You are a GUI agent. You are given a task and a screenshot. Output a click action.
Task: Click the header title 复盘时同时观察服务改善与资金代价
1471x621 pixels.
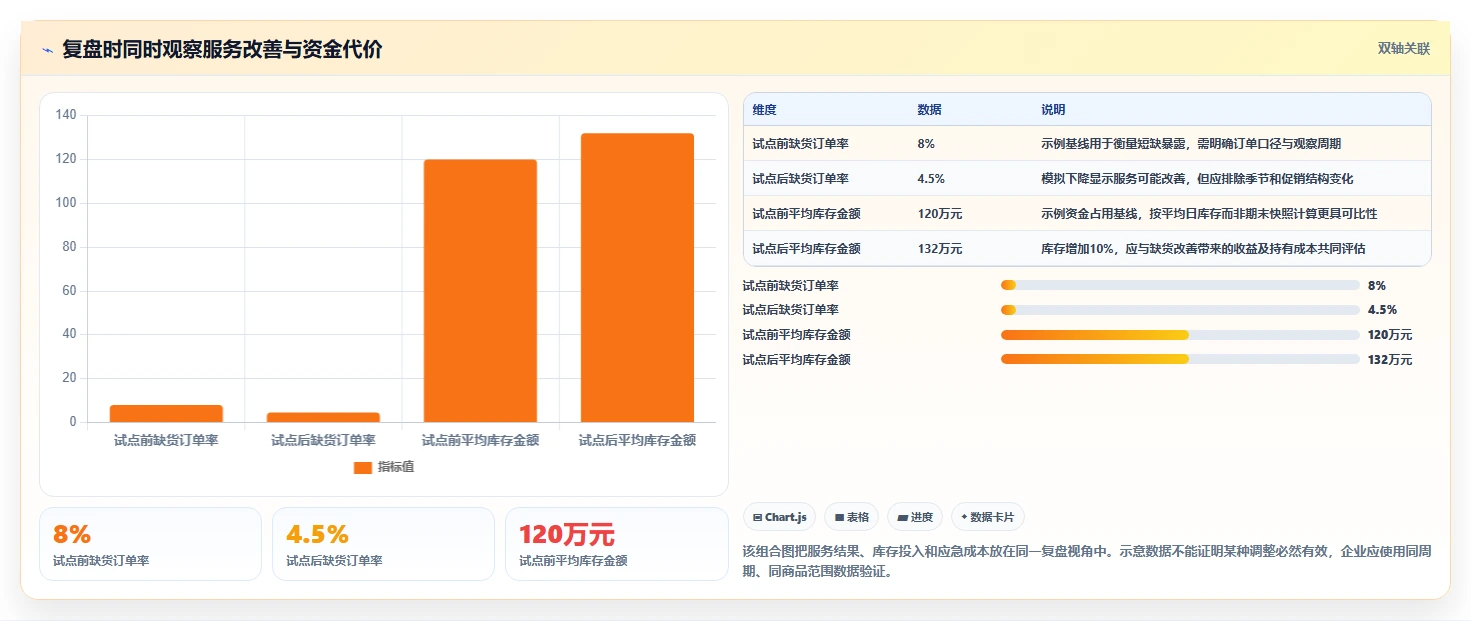pos(222,50)
